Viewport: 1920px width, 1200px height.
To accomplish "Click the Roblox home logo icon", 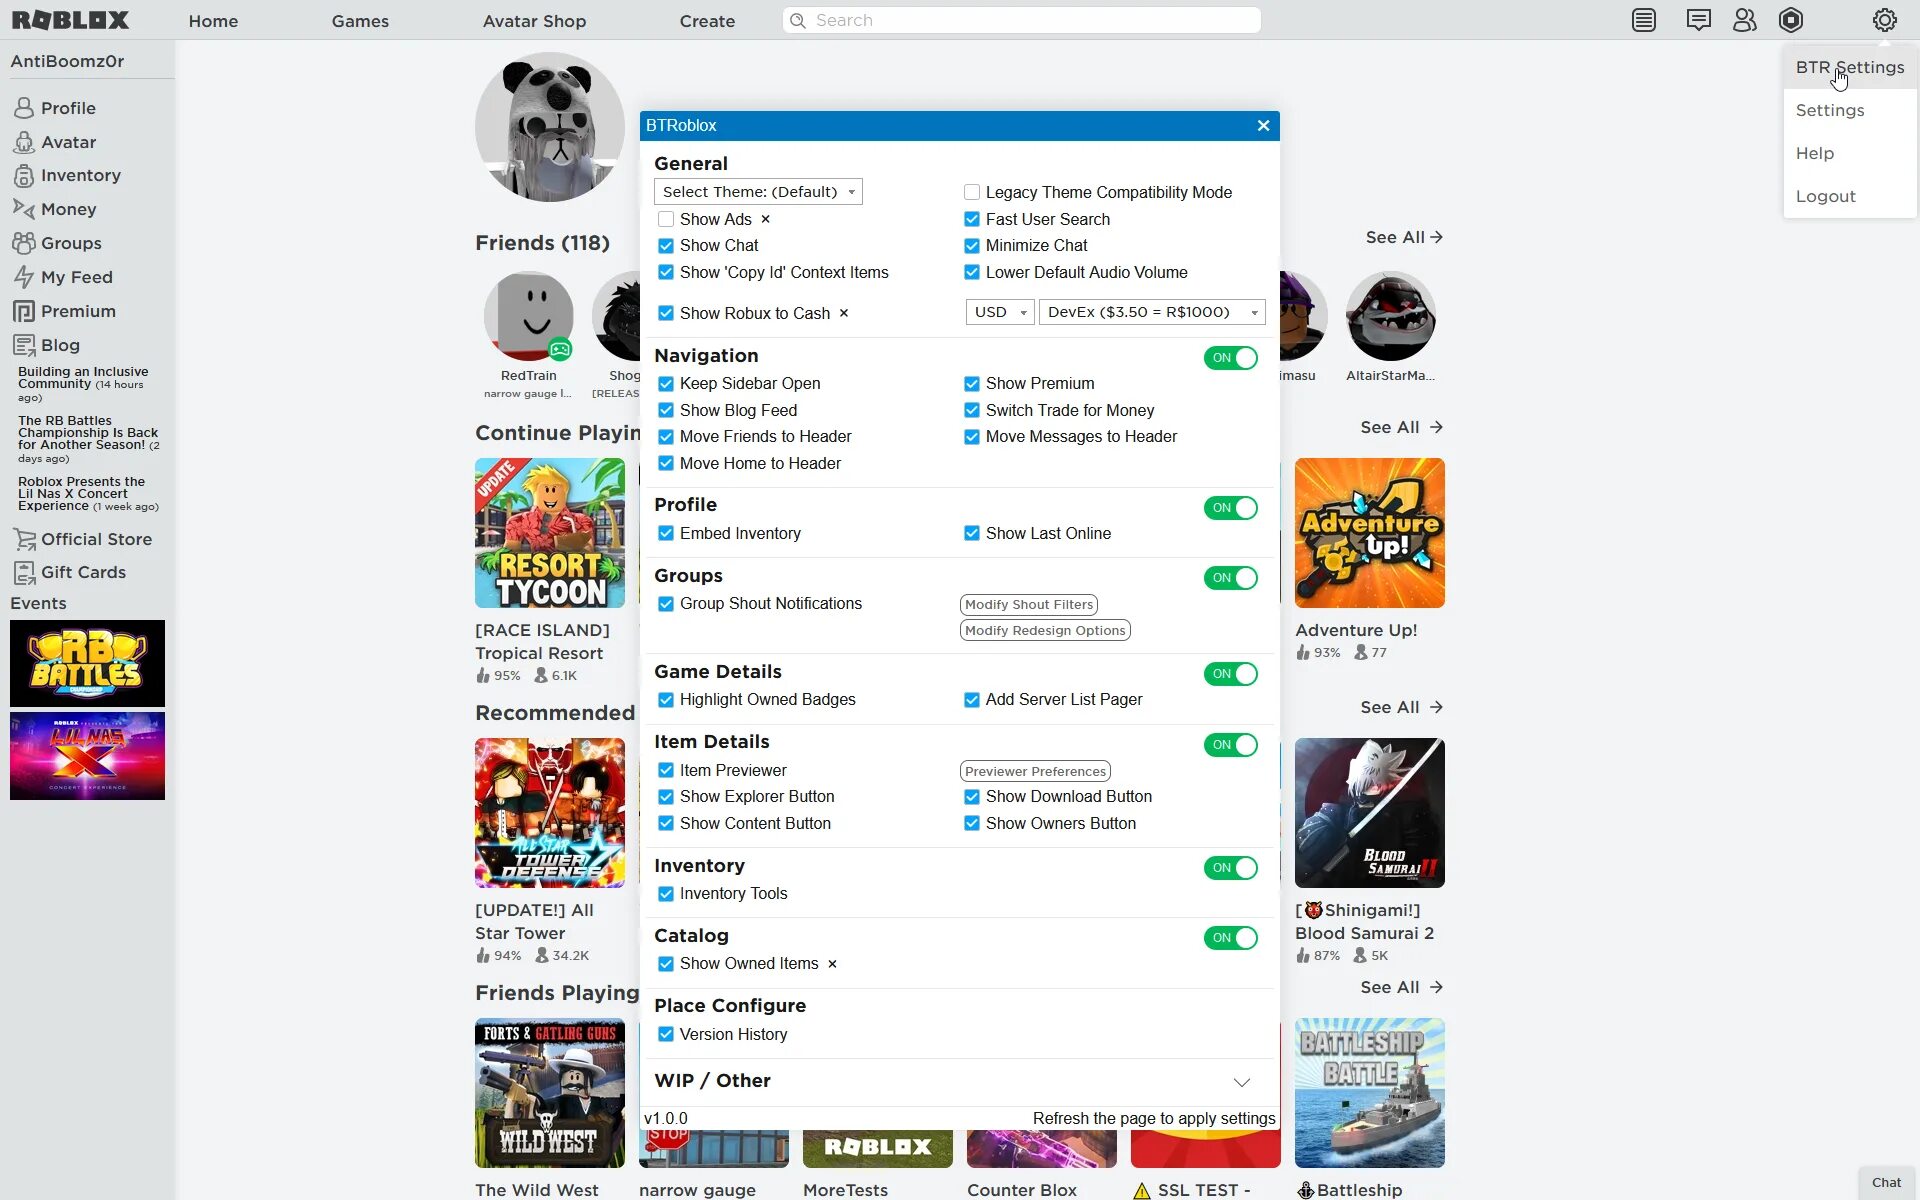I will [73, 19].
